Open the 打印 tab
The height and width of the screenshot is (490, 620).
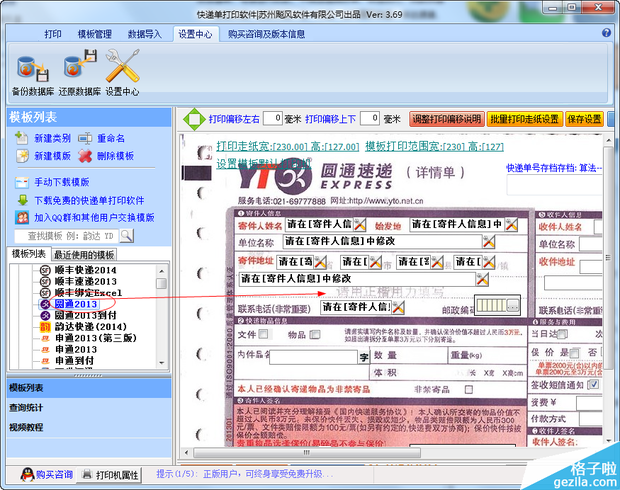point(53,34)
